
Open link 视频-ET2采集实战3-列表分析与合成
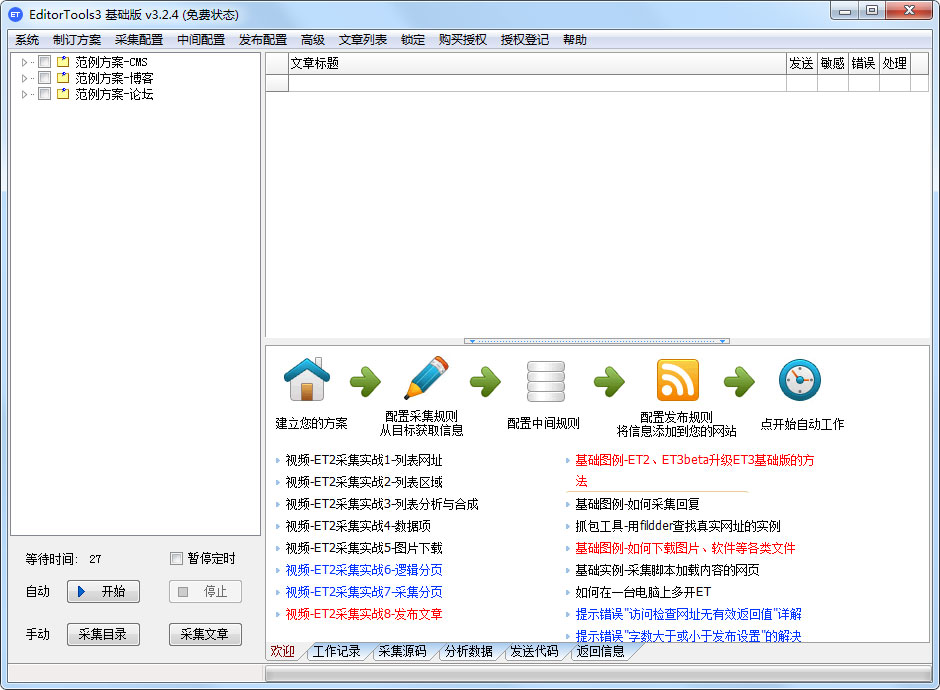382,504
